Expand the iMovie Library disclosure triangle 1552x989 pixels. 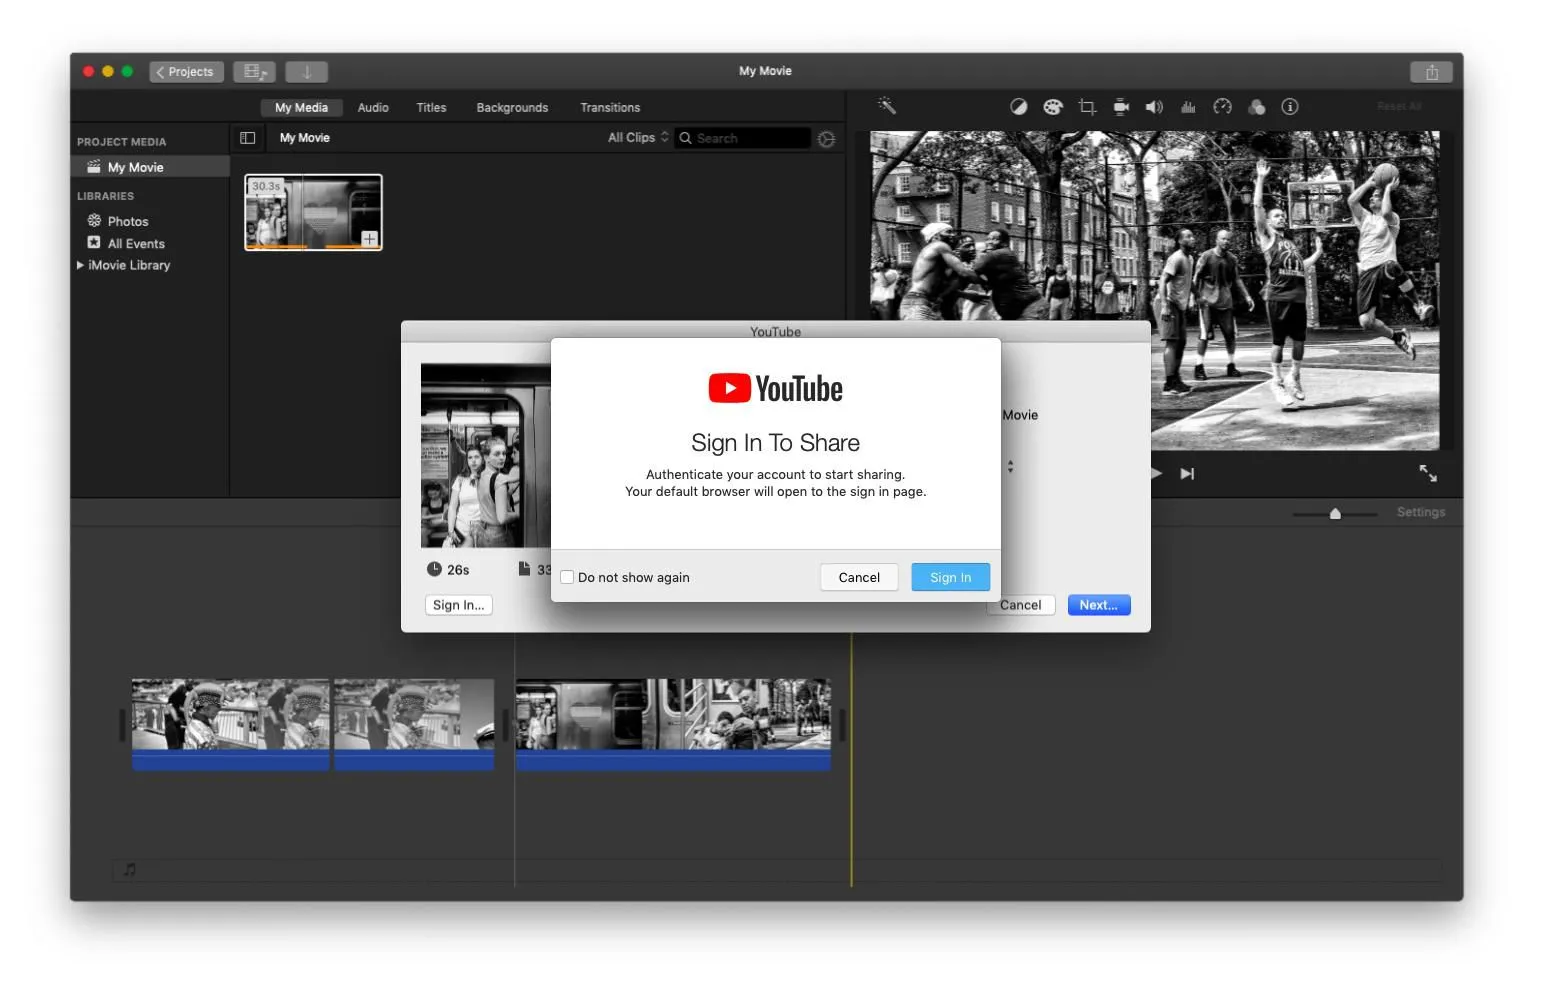click(x=81, y=265)
